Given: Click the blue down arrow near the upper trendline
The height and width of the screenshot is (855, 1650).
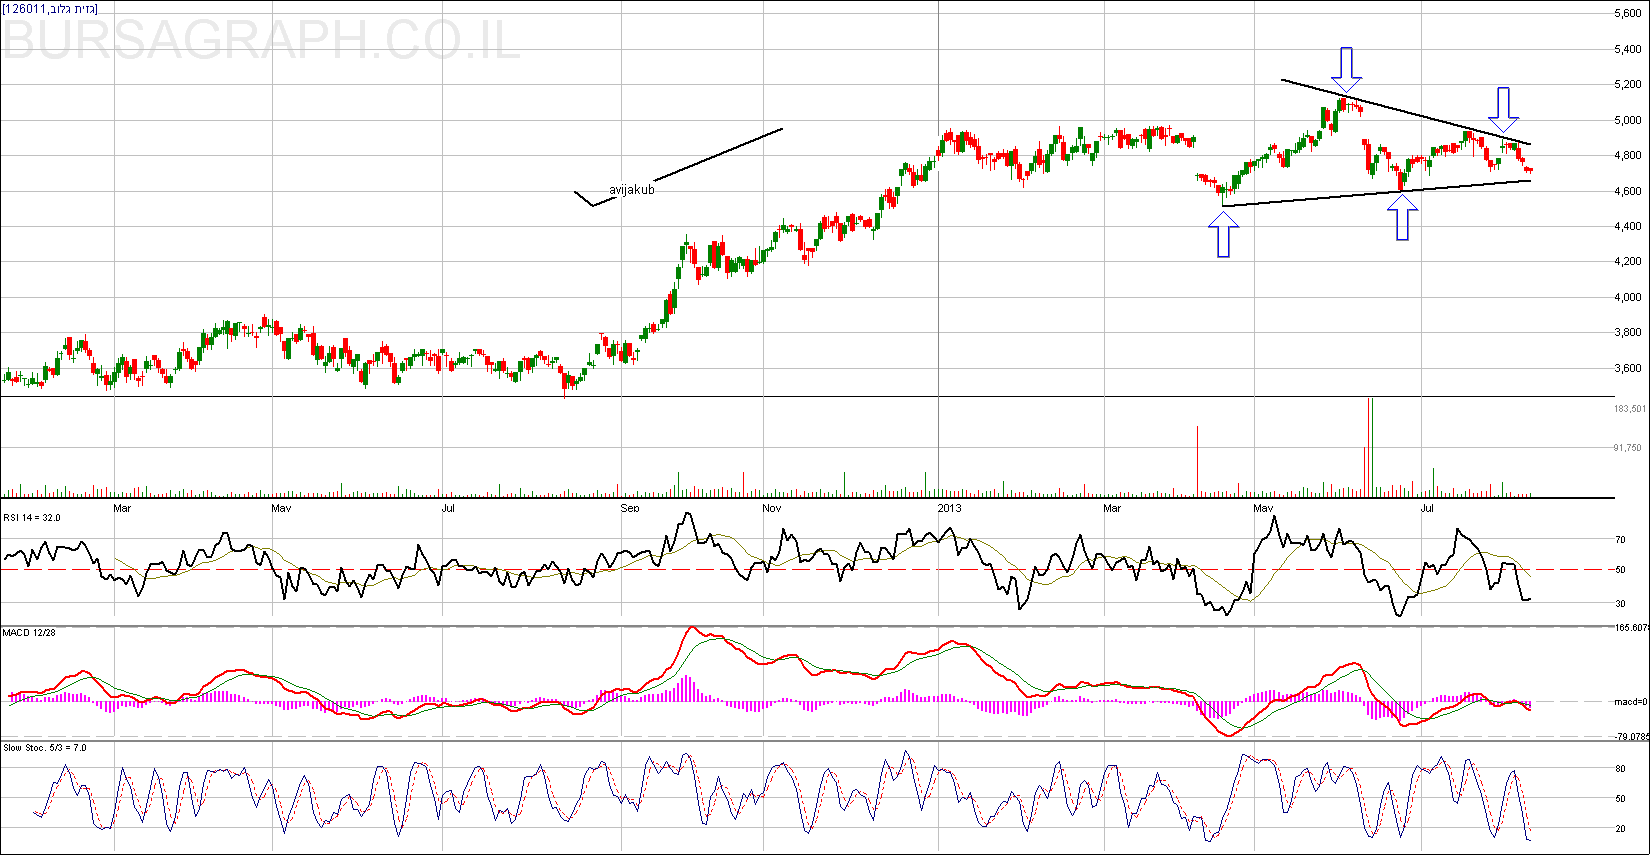Looking at the screenshot, I should tap(1503, 109).
